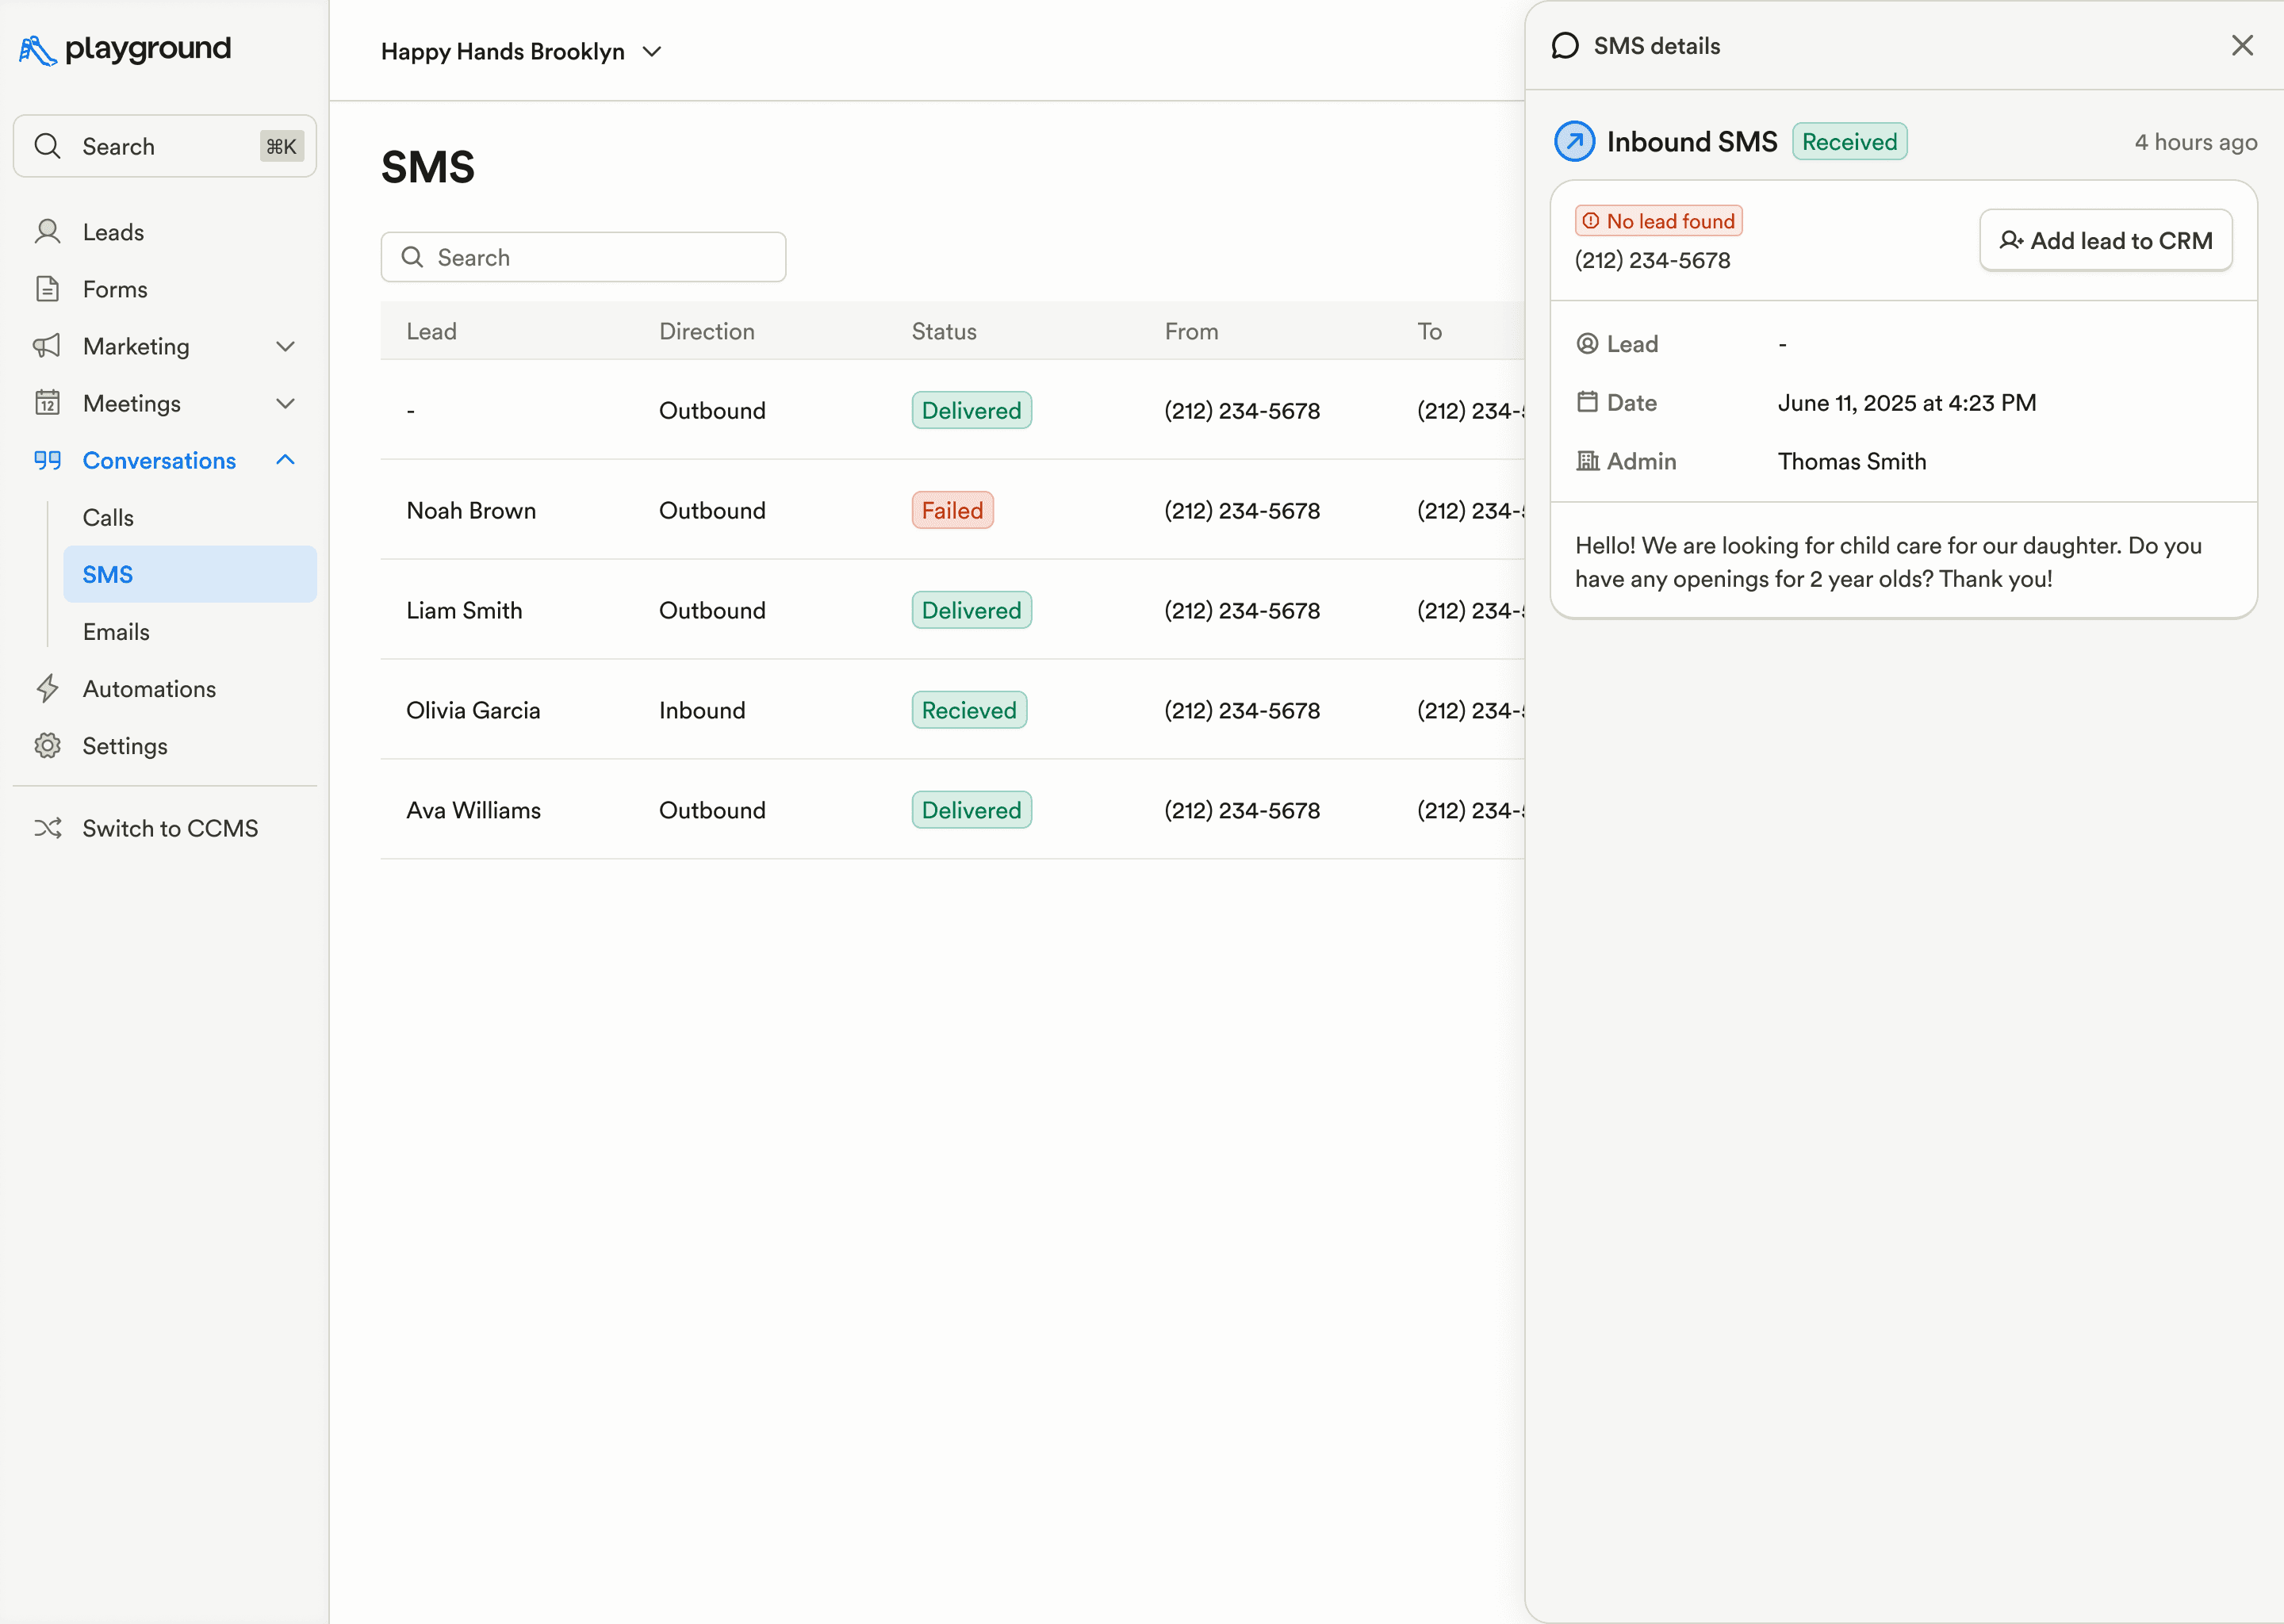Click the Meetings calendar icon
The height and width of the screenshot is (1624, 2284).
click(47, 403)
